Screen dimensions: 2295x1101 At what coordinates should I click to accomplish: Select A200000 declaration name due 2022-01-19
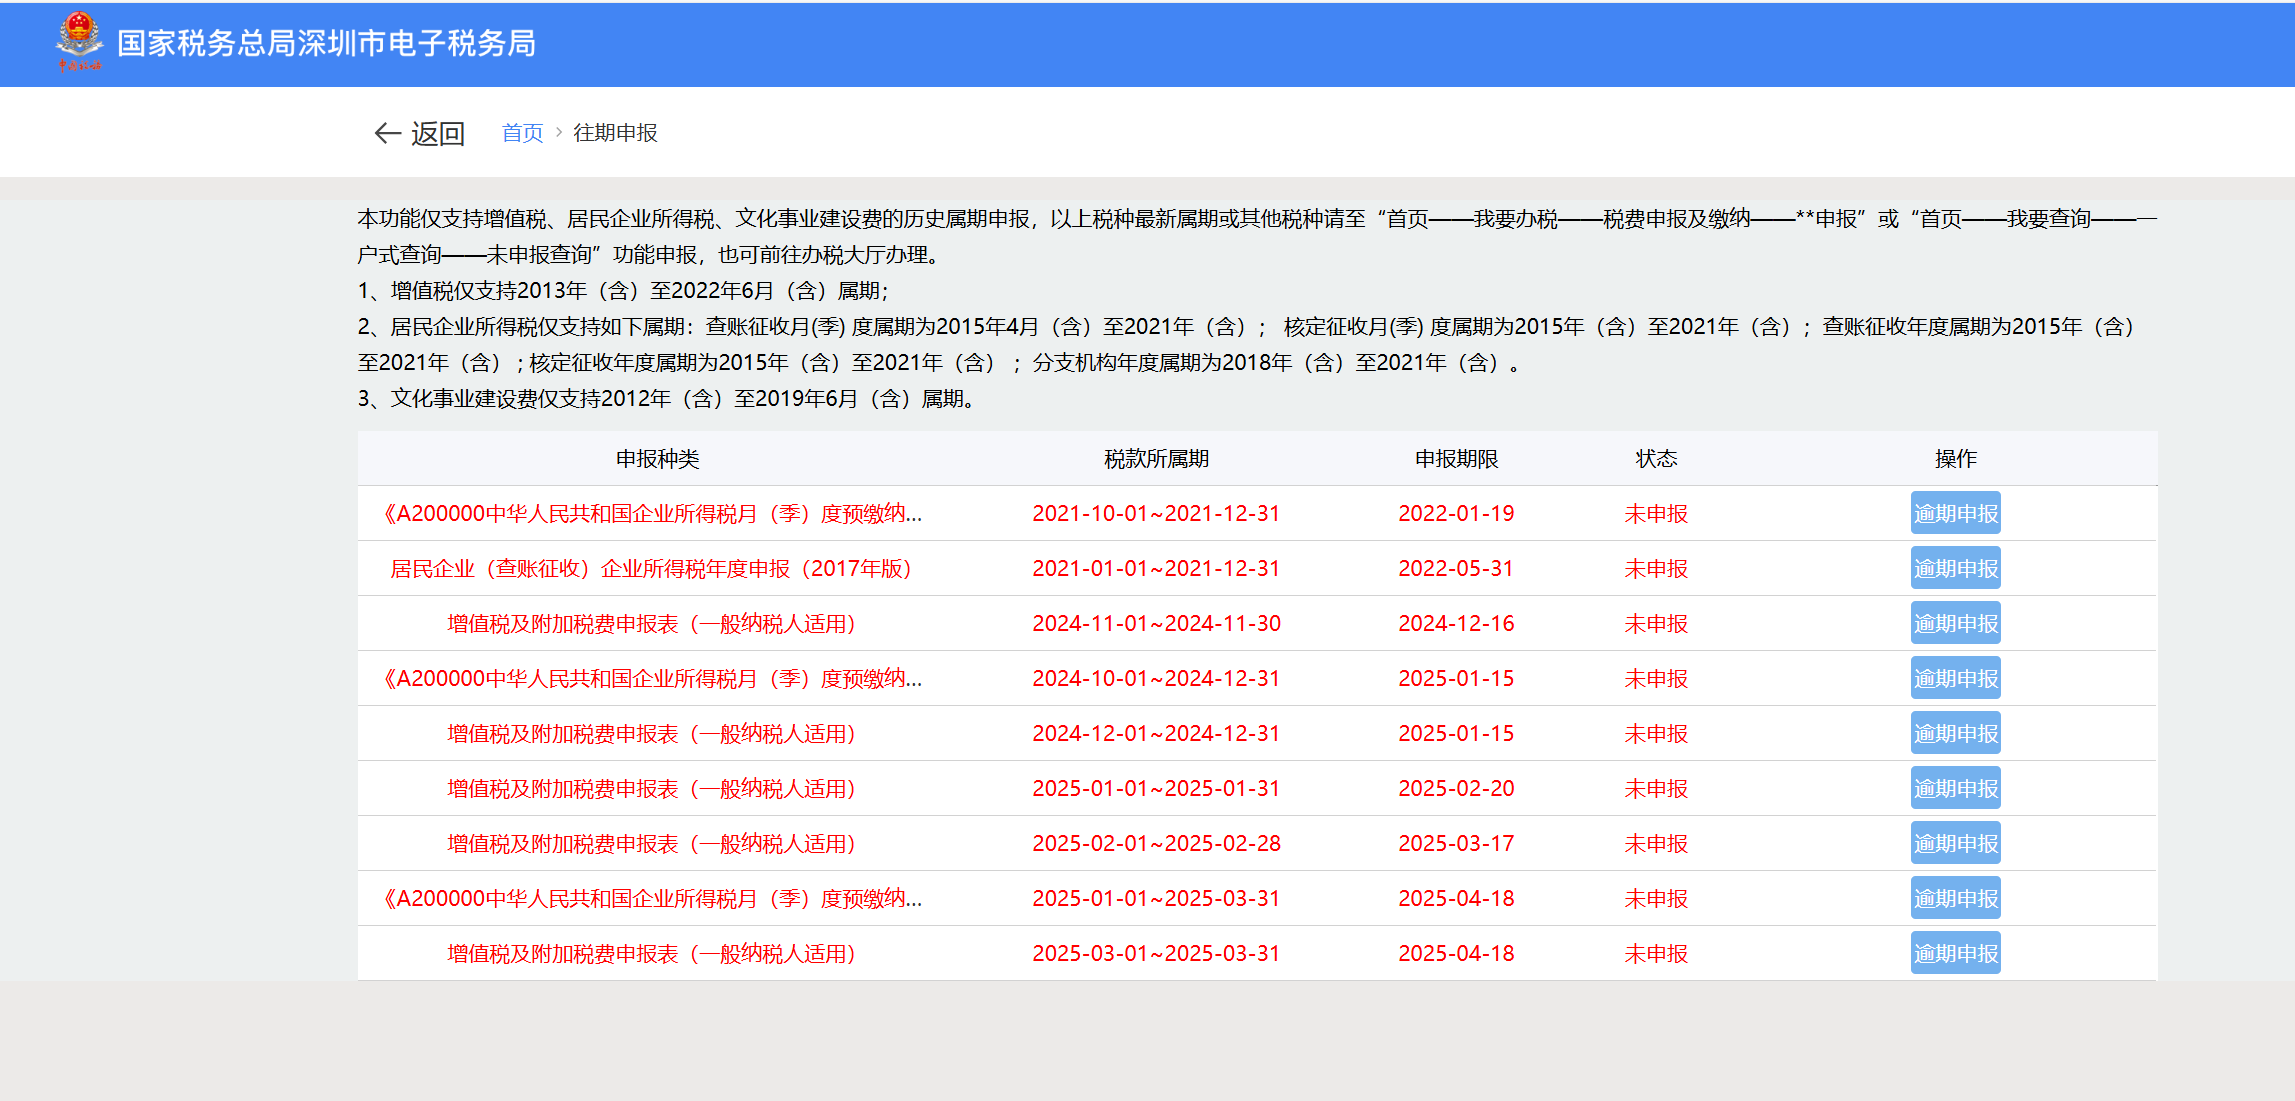click(651, 513)
